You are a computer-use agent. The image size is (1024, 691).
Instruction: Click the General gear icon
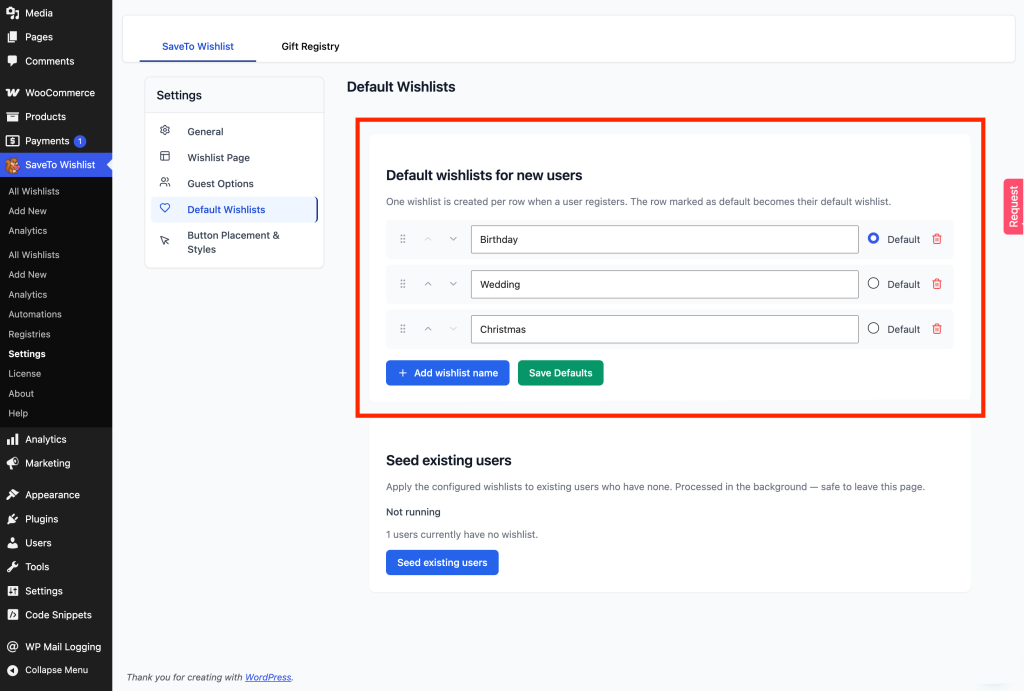pos(165,131)
